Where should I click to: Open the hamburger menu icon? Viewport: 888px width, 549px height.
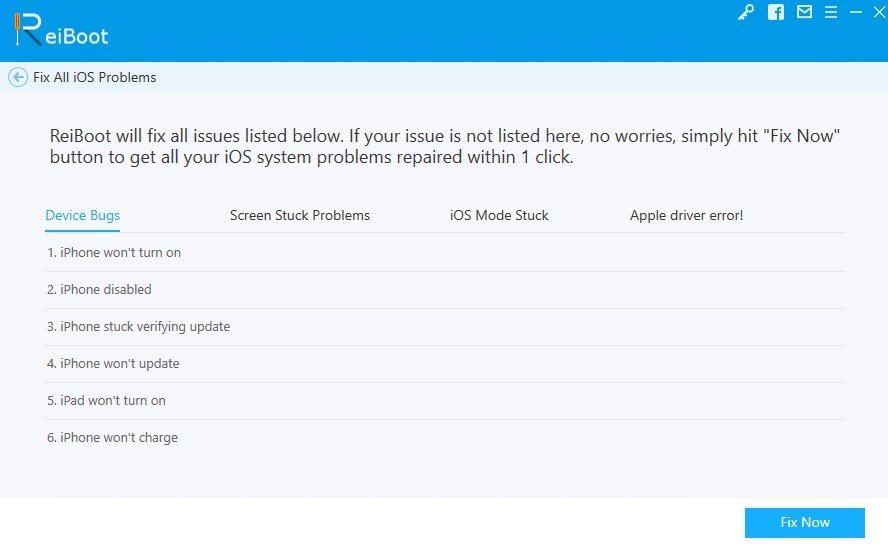click(x=830, y=12)
